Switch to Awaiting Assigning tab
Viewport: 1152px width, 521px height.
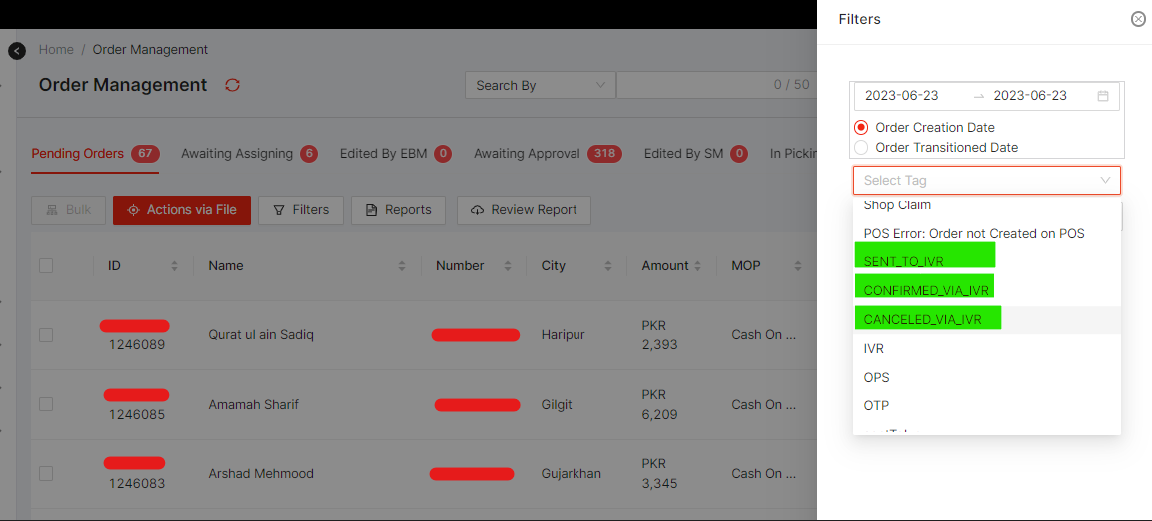click(x=237, y=154)
